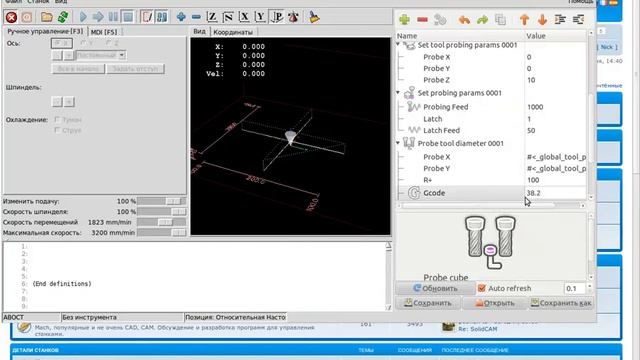The height and width of the screenshot is (360, 640).
Task: Switch preview to rotated Z view
Action: click(x=228, y=17)
